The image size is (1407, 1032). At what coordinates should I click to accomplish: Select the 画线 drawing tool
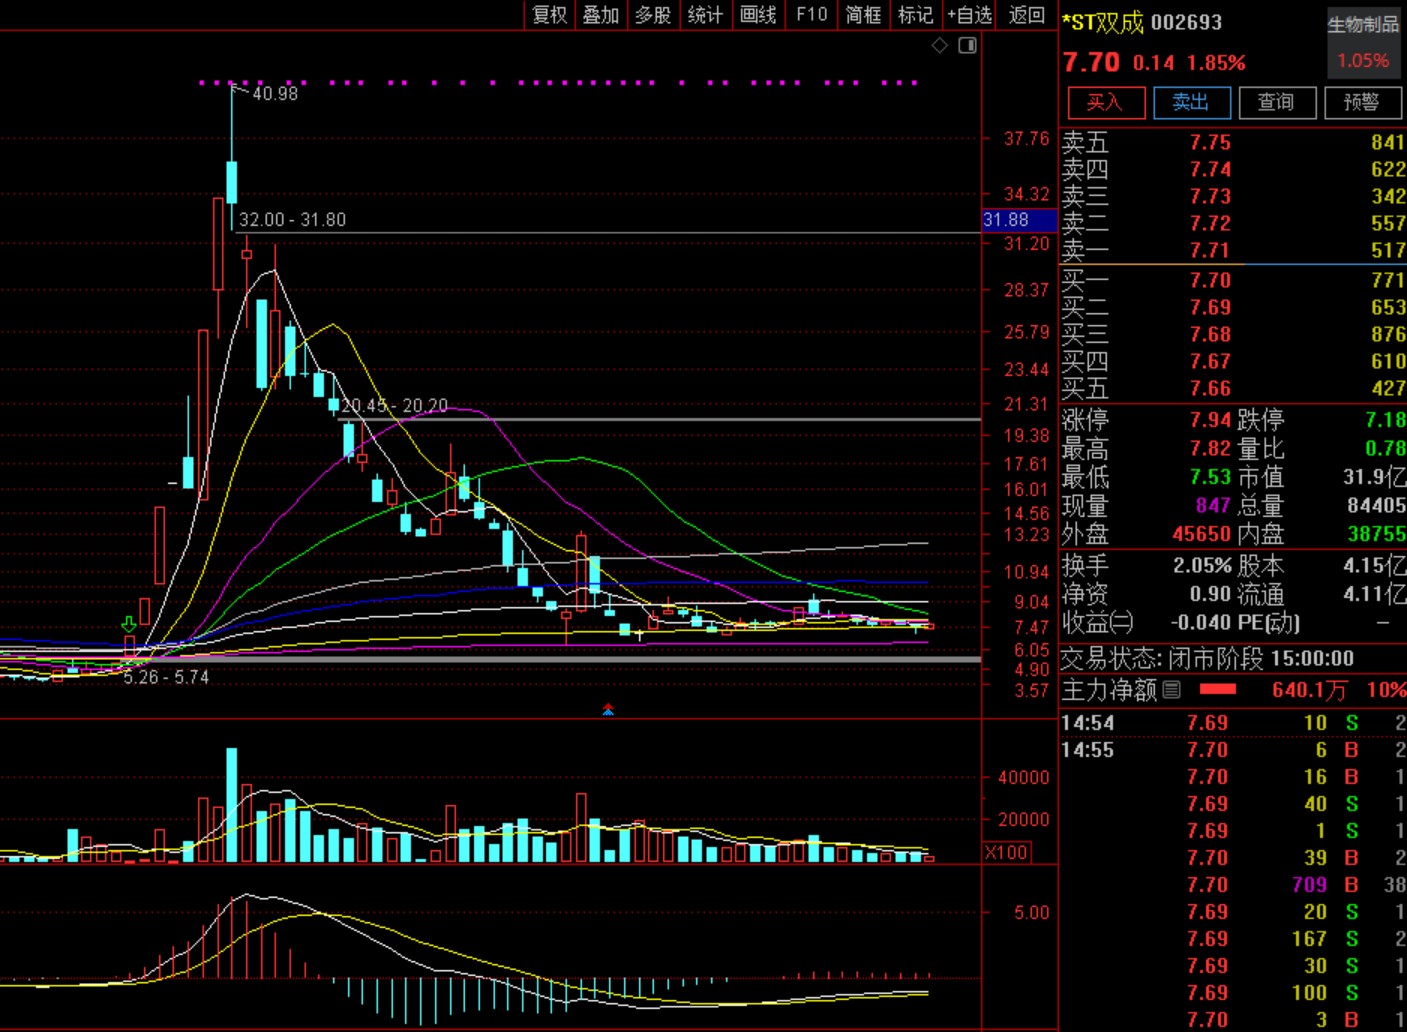(758, 15)
